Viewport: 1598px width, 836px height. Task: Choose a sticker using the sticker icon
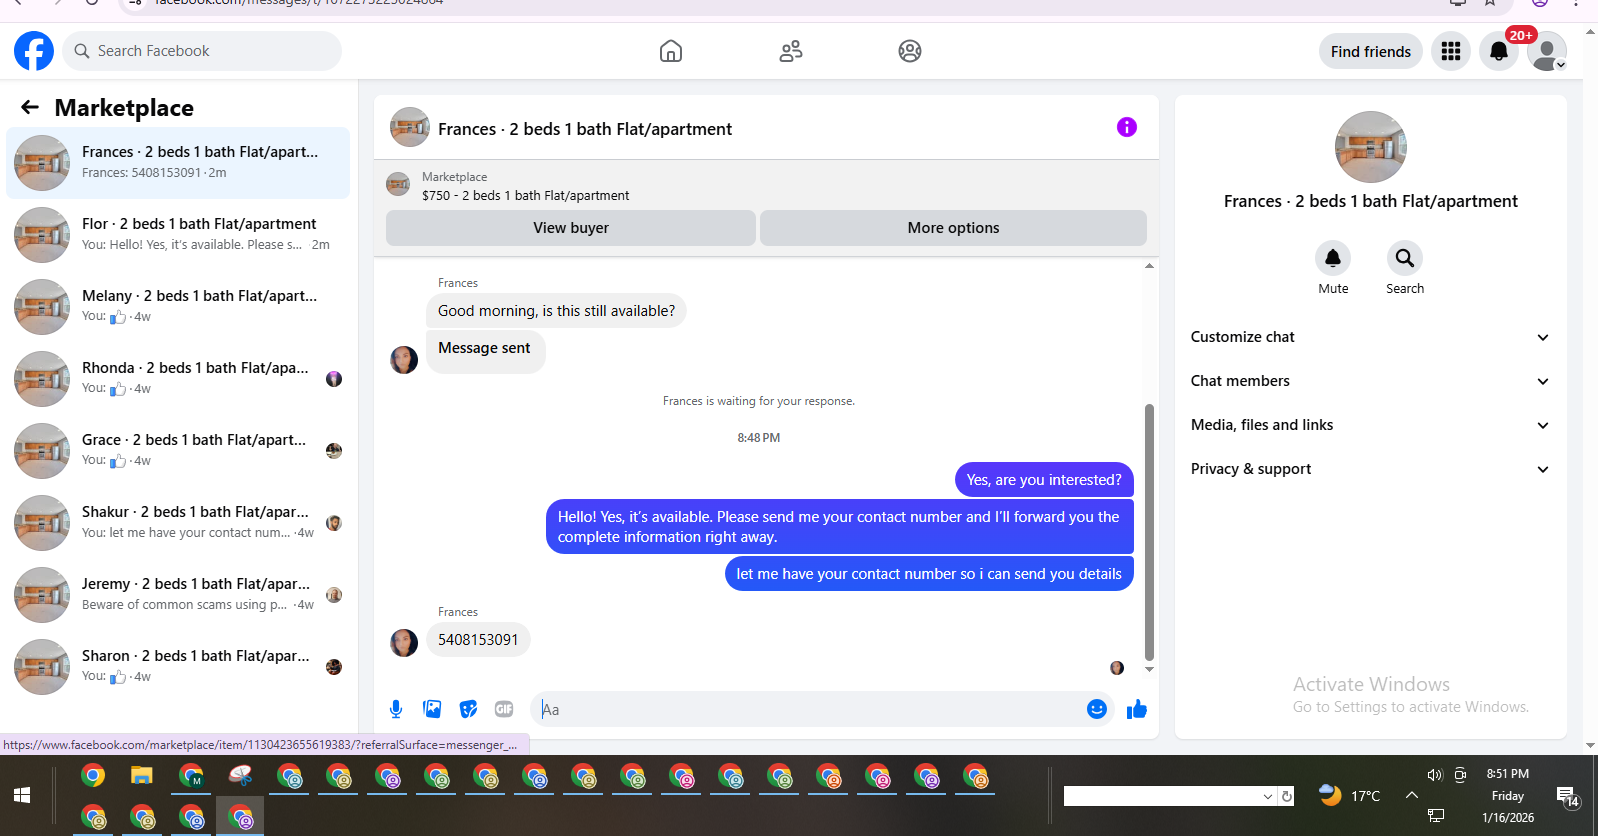[468, 709]
